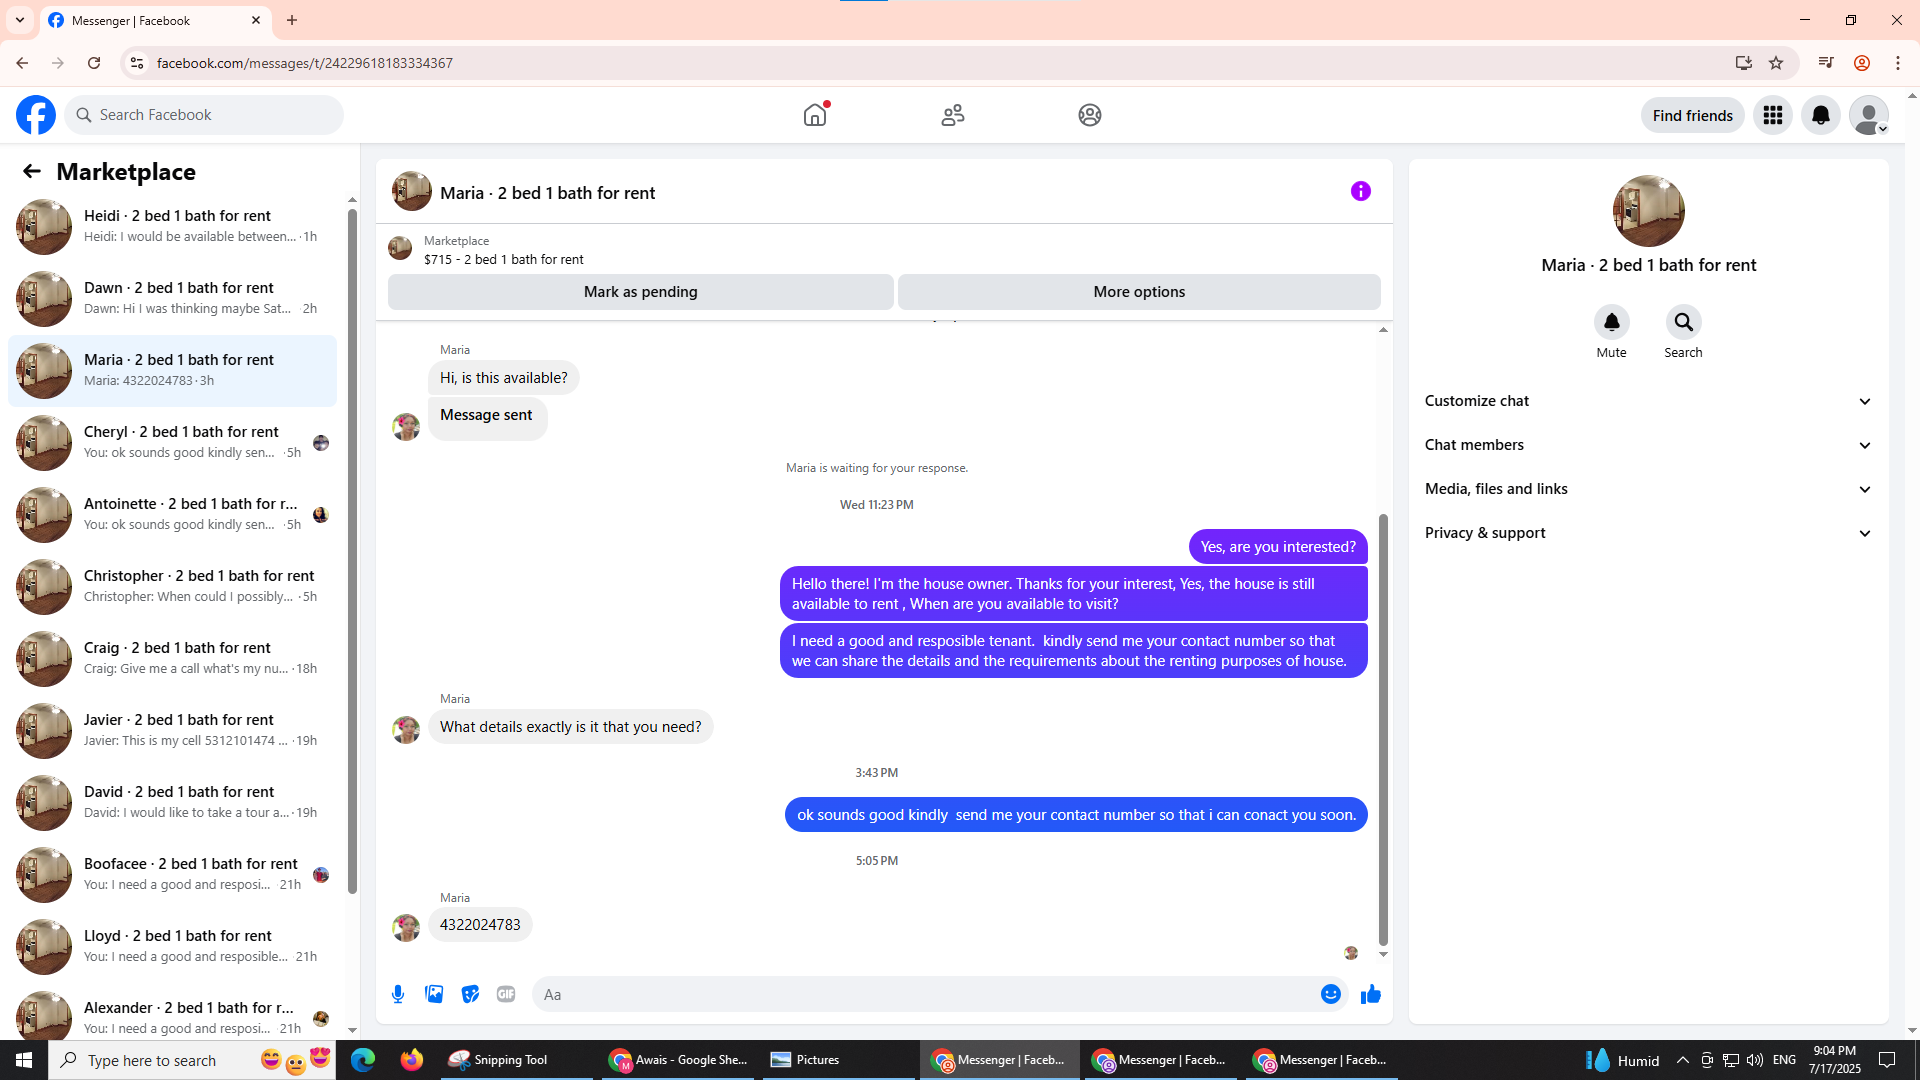Open the Notifications bell icon
Viewport: 1920px width, 1080px height.
[1821, 115]
